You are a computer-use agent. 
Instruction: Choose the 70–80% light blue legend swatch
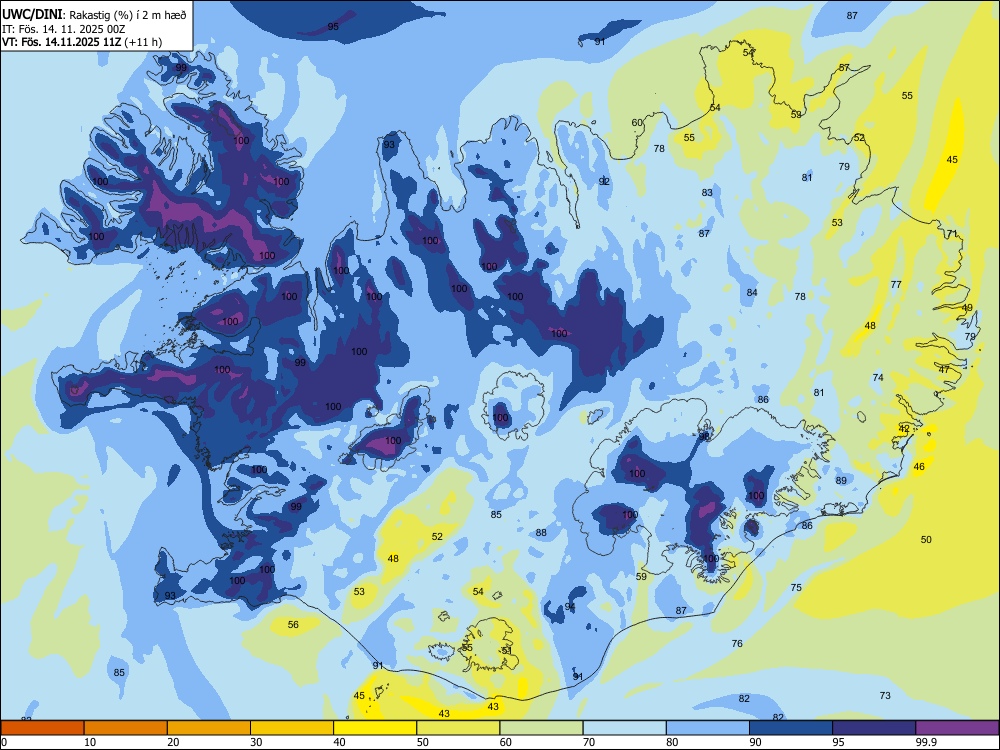point(624,728)
